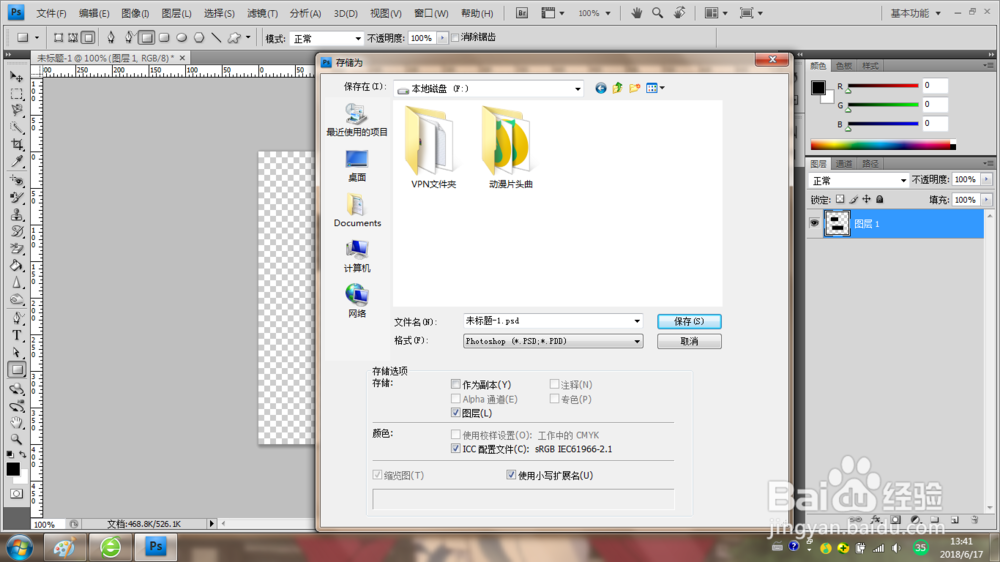This screenshot has width=1000, height=562.
Task: Select the Zoom tool in toolbox
Action: pyautogui.click(x=17, y=439)
